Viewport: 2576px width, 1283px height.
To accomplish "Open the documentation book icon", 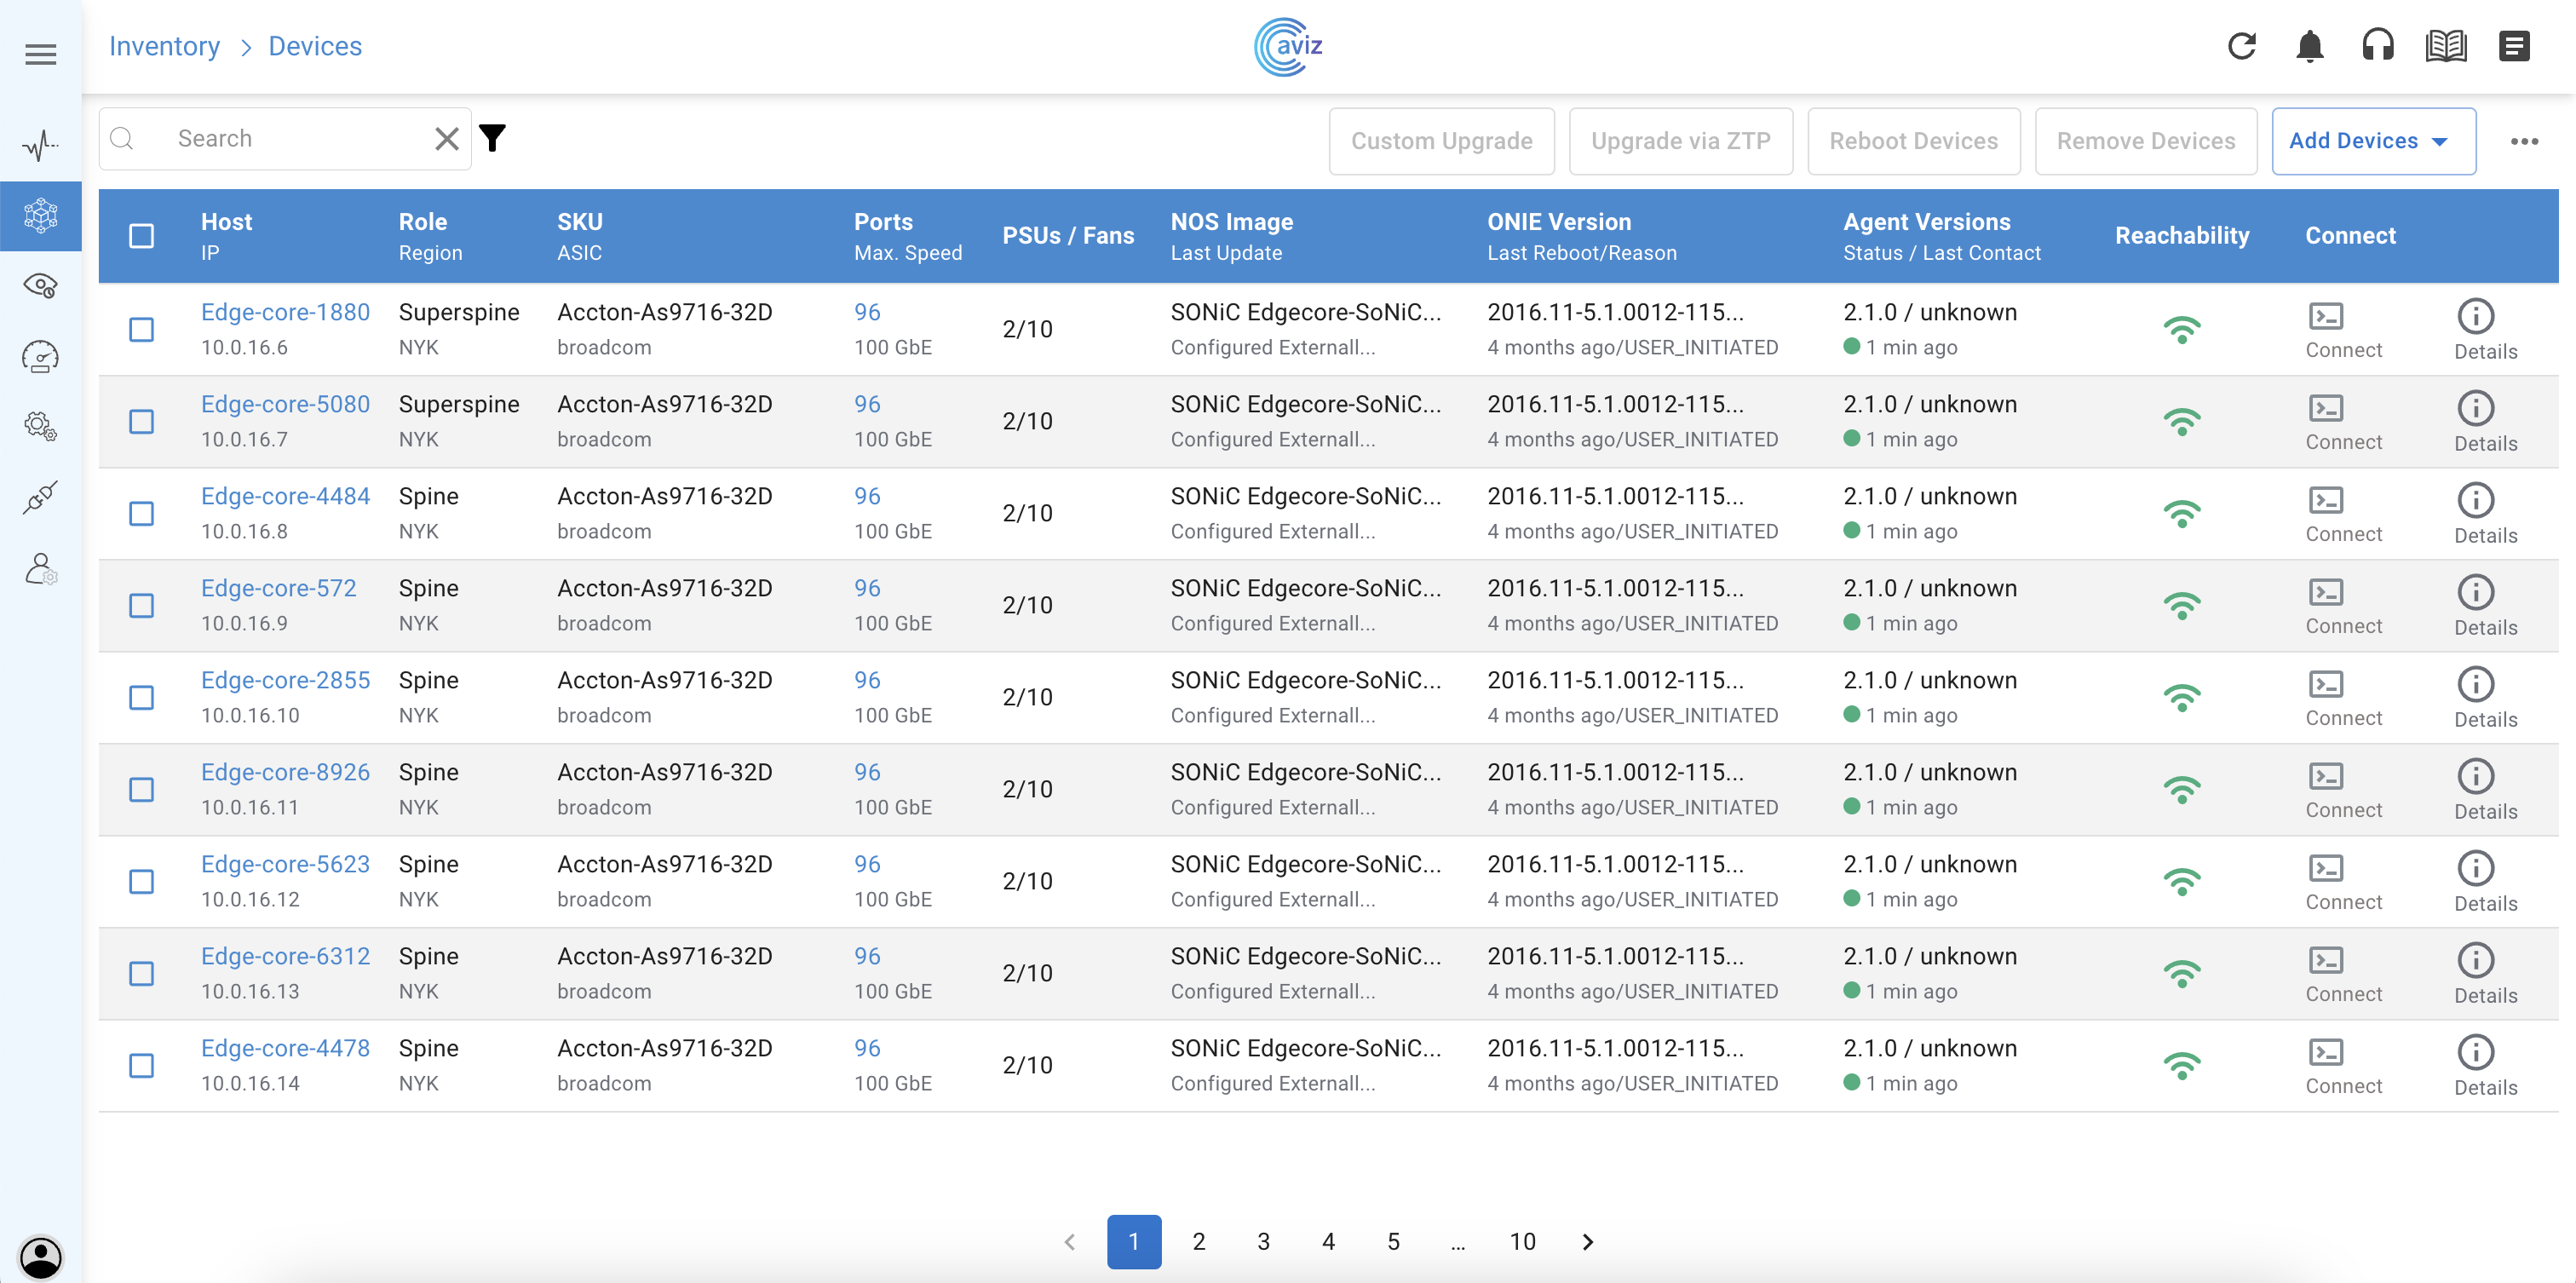I will [x=2445, y=46].
